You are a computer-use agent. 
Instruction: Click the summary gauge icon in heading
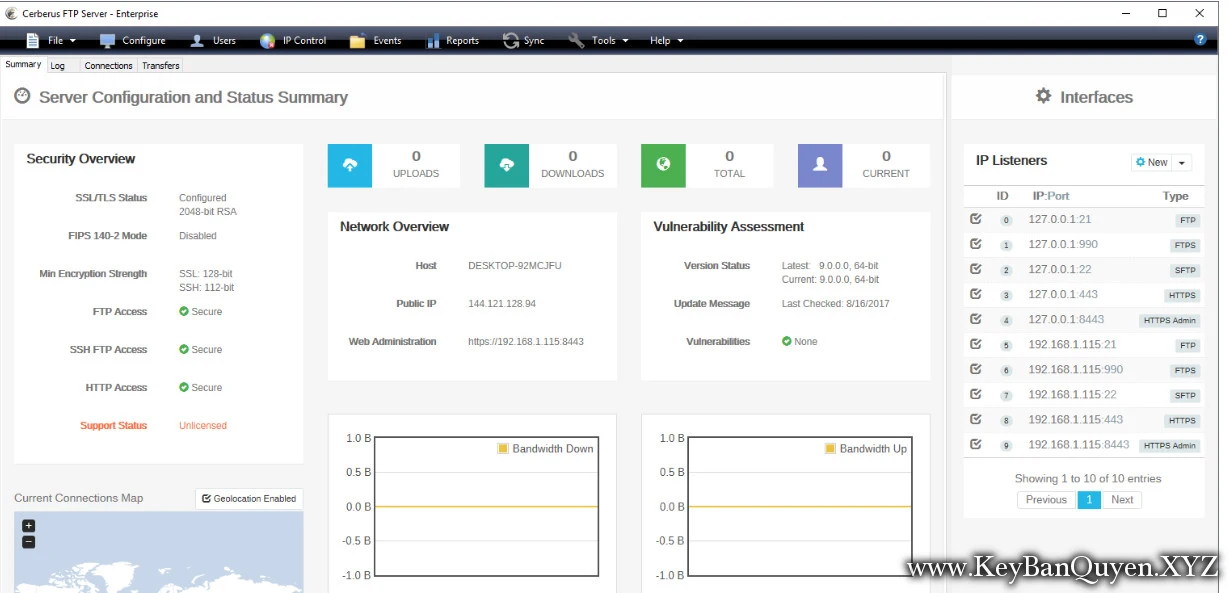22,96
